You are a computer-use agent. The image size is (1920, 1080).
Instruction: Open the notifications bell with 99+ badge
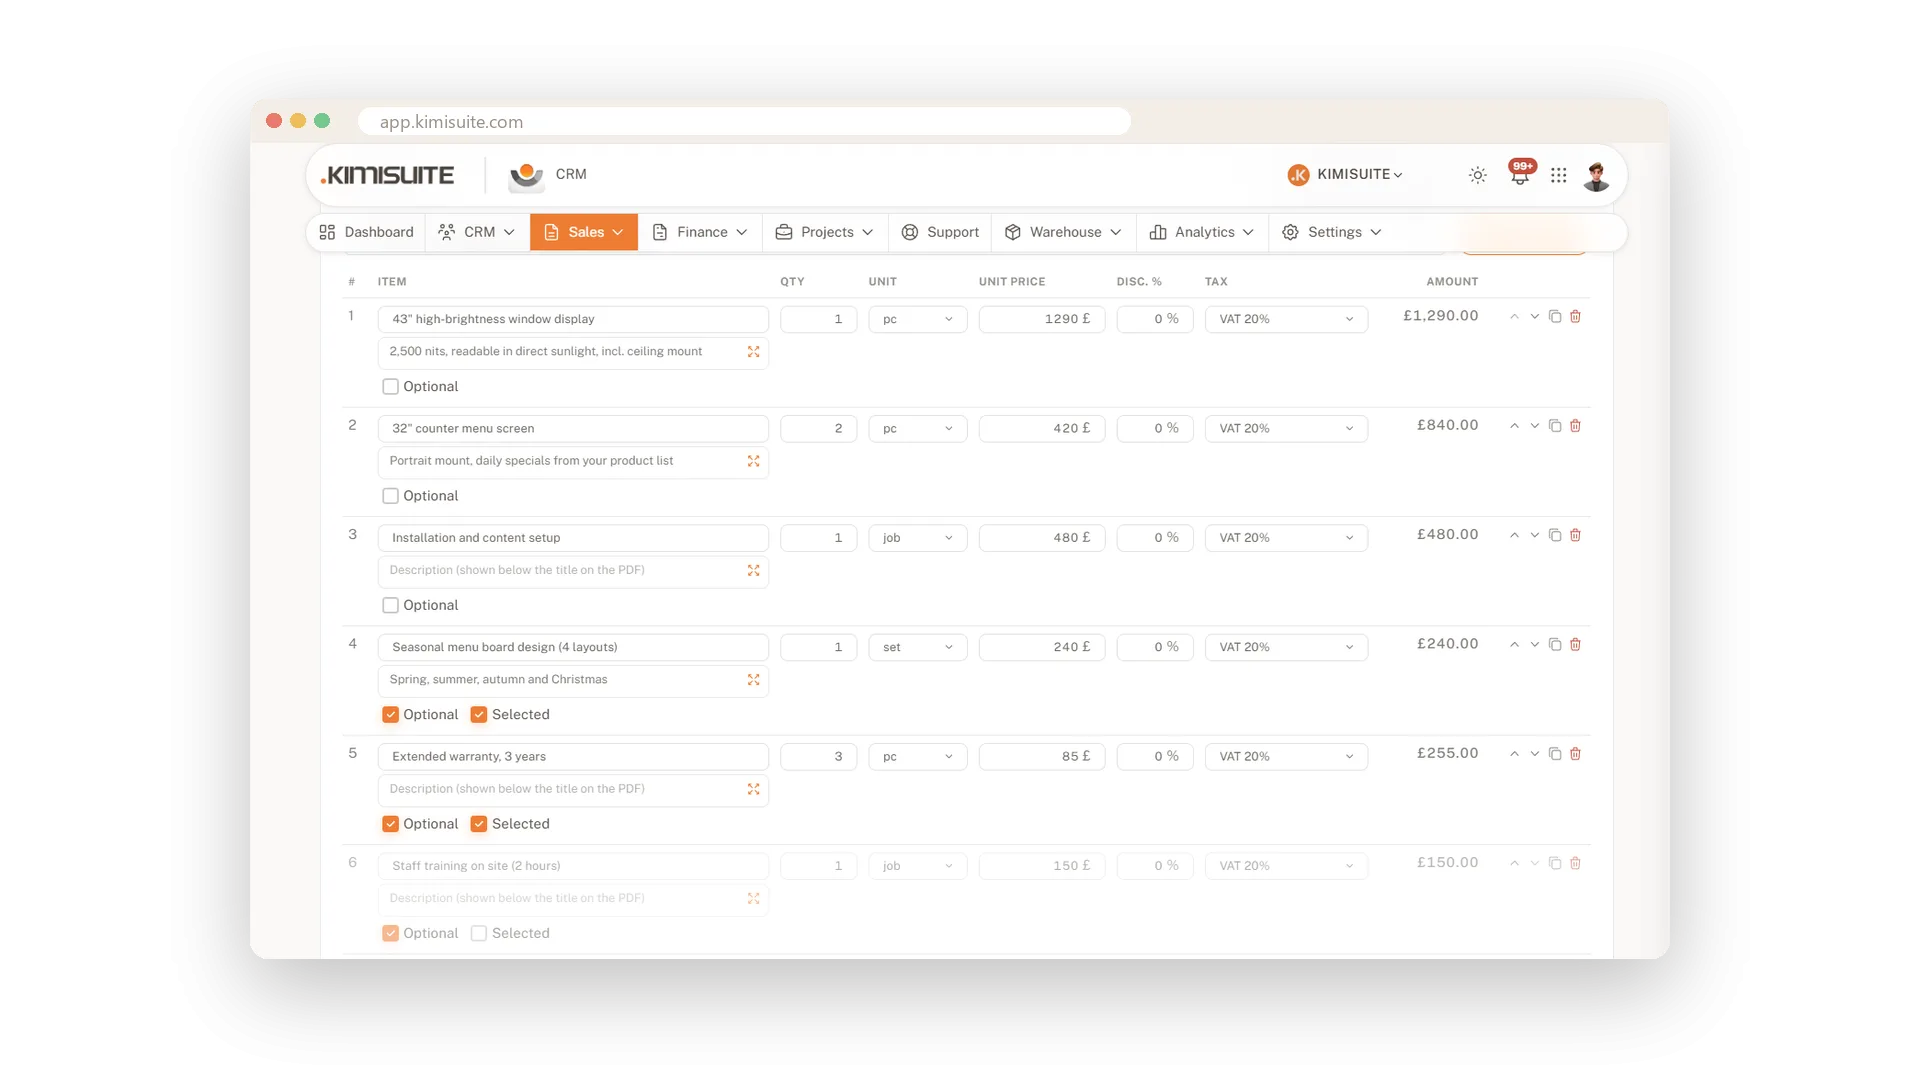1520,174
